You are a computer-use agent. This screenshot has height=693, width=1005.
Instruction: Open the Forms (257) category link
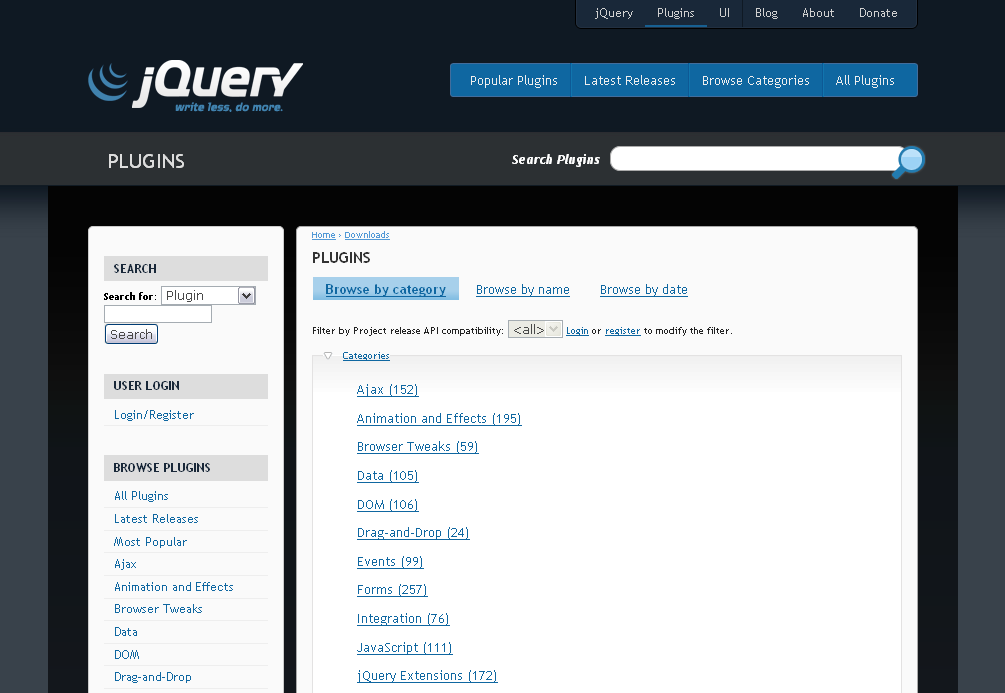pos(391,590)
